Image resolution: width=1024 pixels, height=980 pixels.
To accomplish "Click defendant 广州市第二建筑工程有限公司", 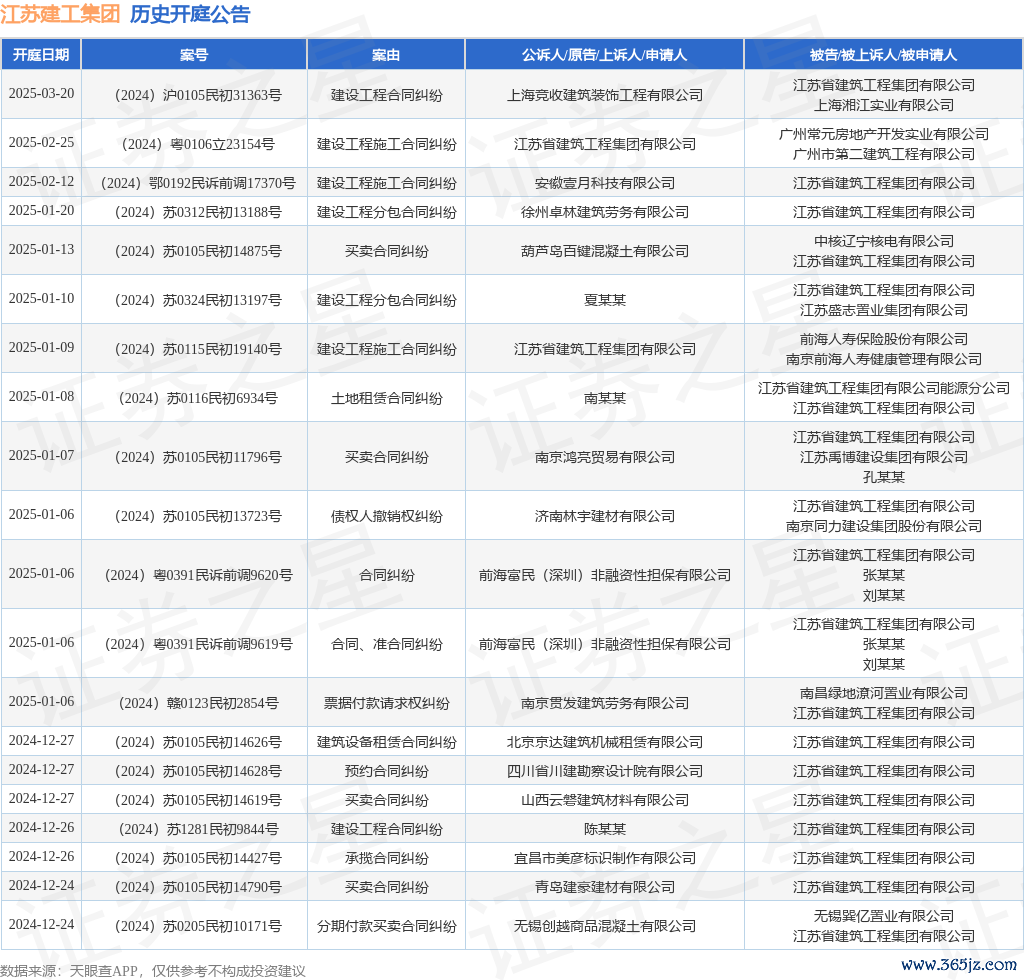I will click(884, 154).
